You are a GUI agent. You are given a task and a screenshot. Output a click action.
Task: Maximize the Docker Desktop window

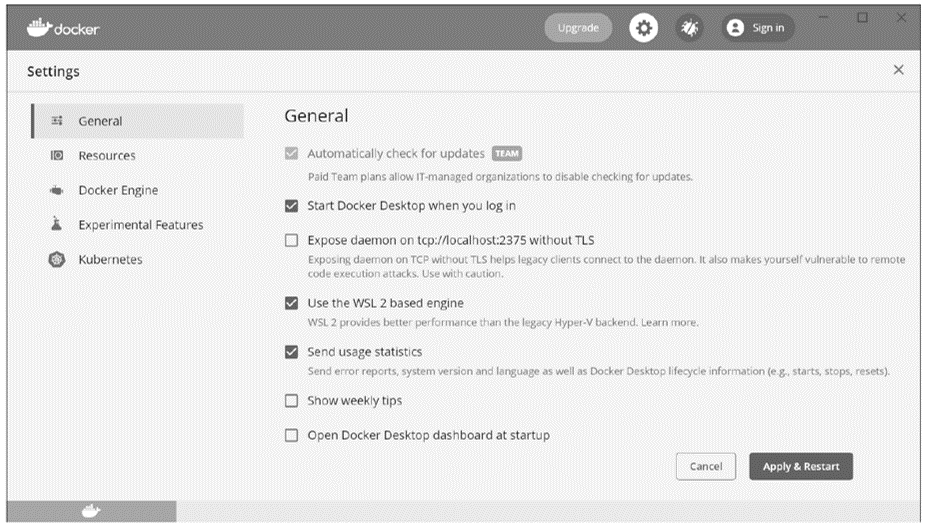tap(863, 18)
